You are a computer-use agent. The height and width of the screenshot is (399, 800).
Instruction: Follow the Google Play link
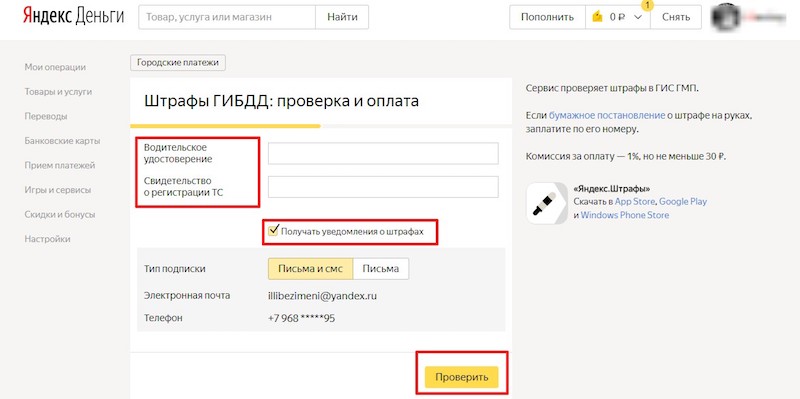(x=683, y=202)
